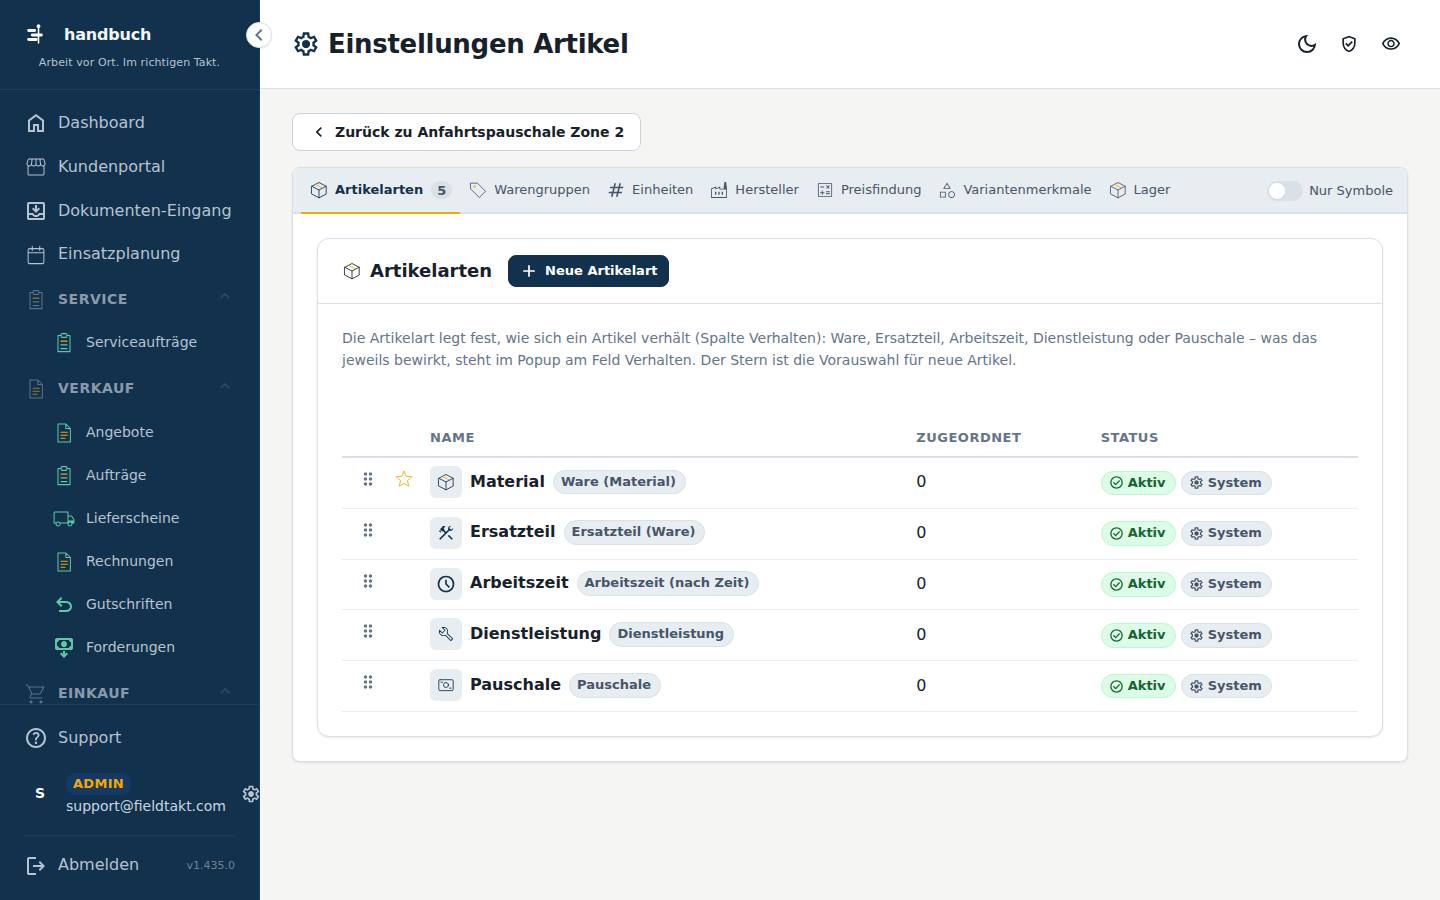The height and width of the screenshot is (900, 1440).
Task: Go to the Preisfindung tab
Action: point(869,190)
